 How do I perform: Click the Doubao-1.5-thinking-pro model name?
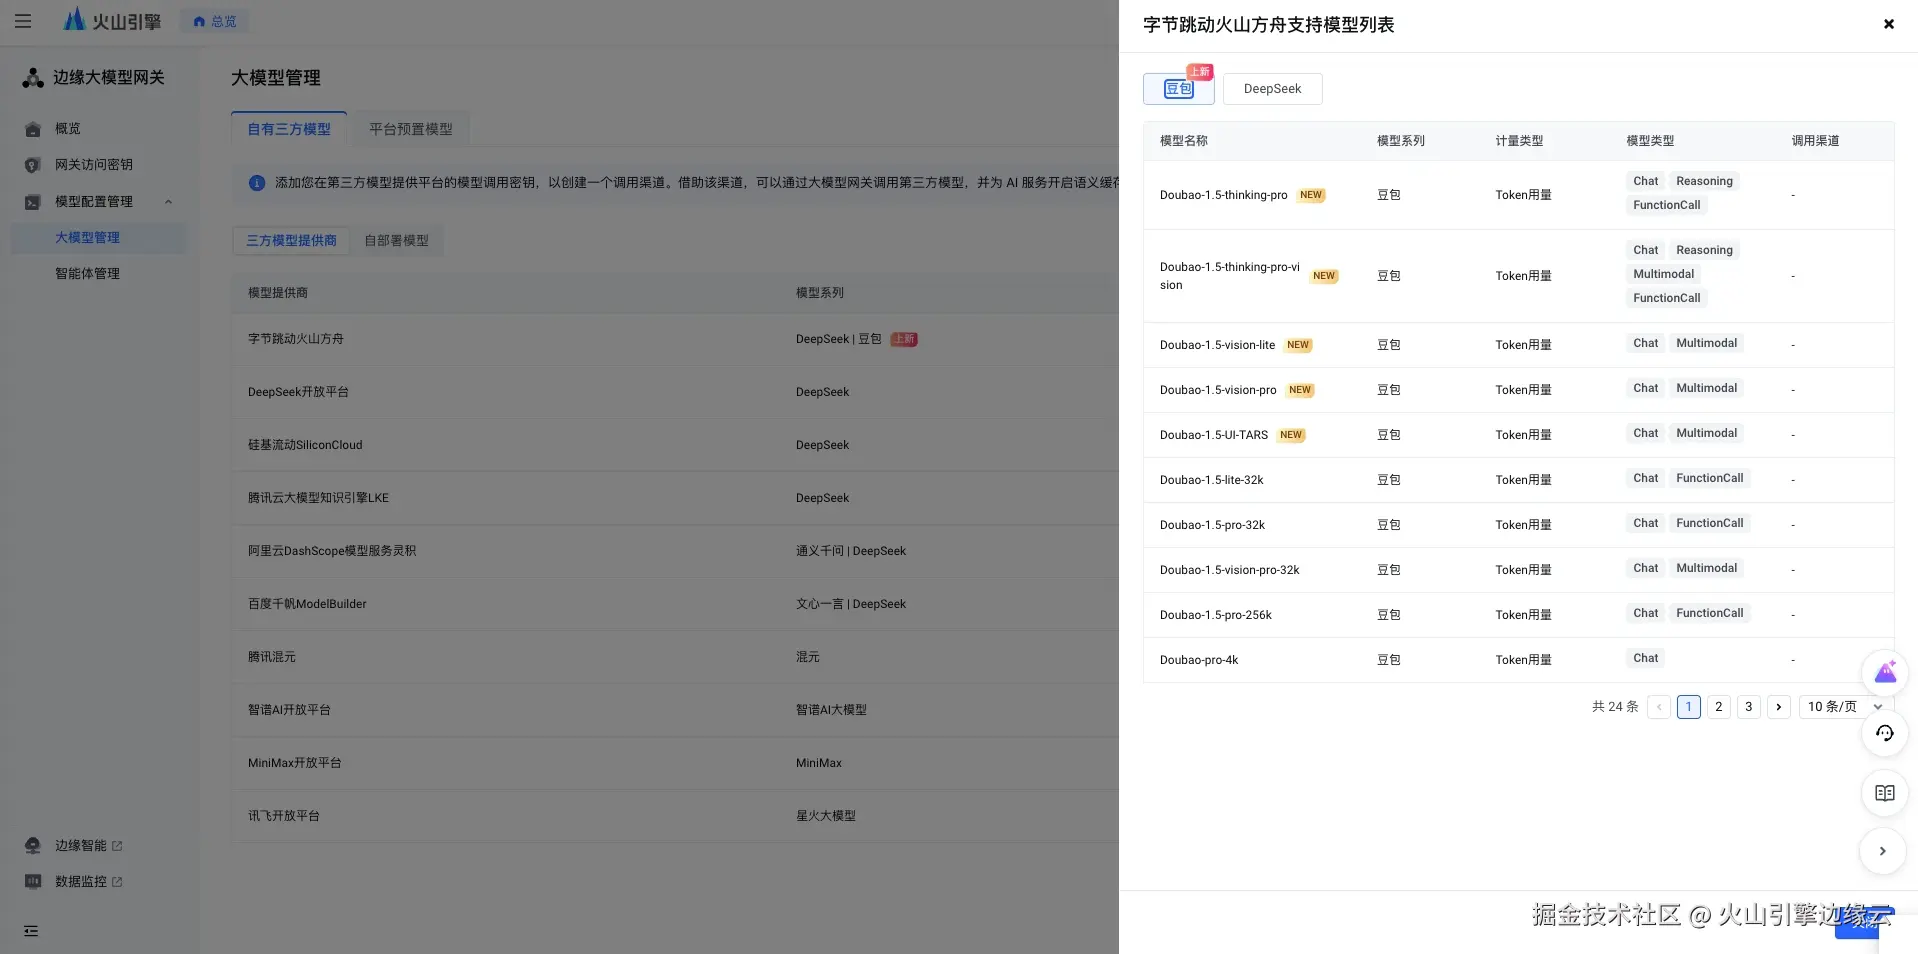tap(1223, 195)
